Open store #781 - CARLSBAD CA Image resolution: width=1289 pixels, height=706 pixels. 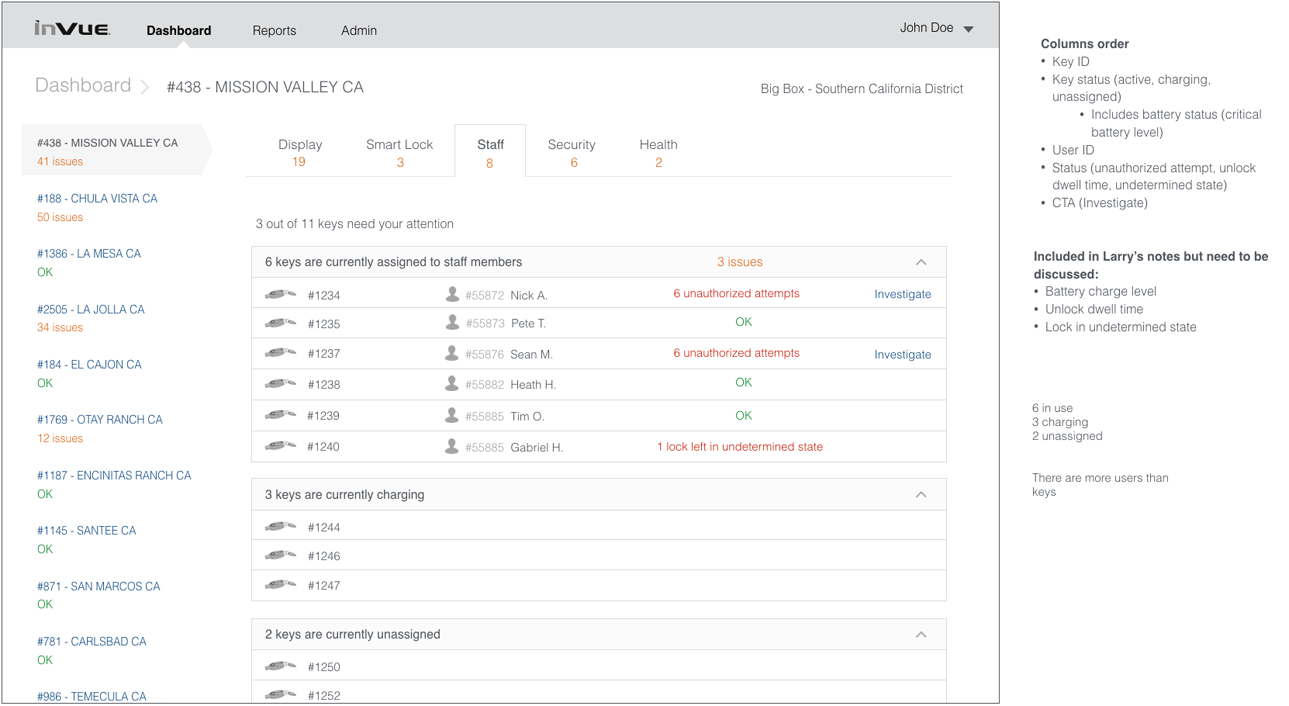92,642
